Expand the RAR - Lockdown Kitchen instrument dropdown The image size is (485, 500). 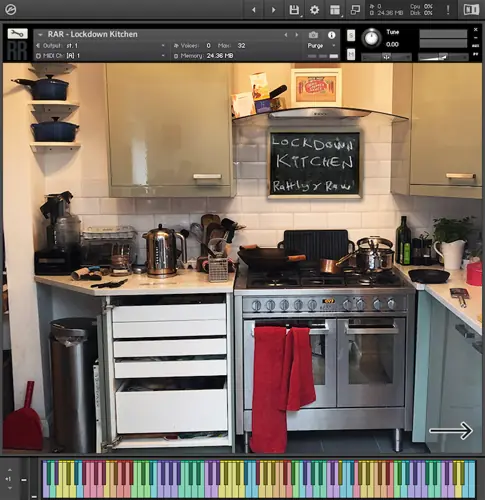(40, 34)
